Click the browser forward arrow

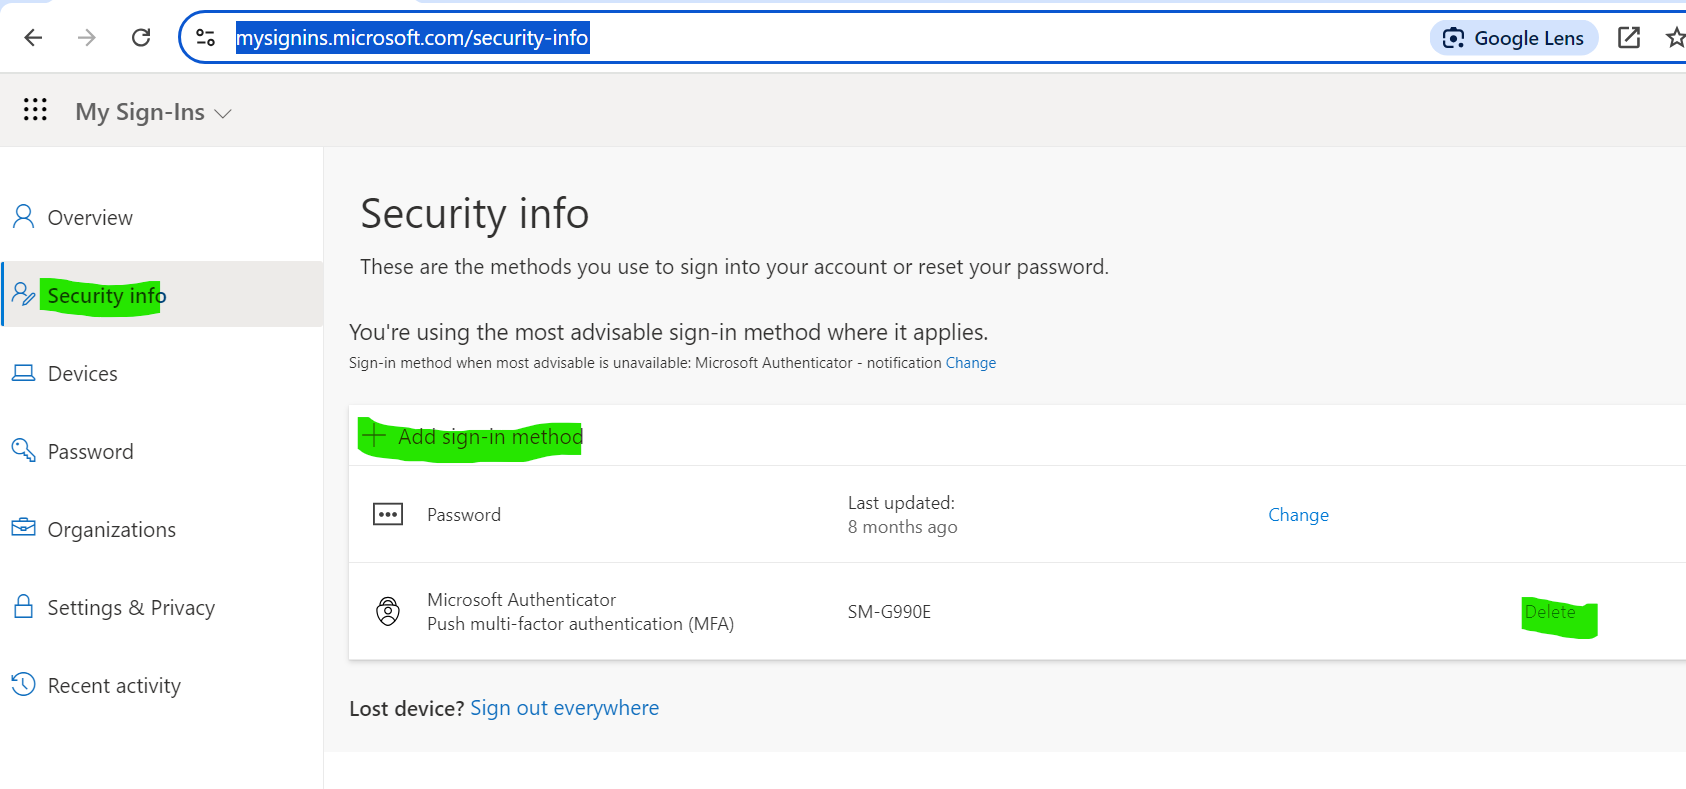(87, 38)
